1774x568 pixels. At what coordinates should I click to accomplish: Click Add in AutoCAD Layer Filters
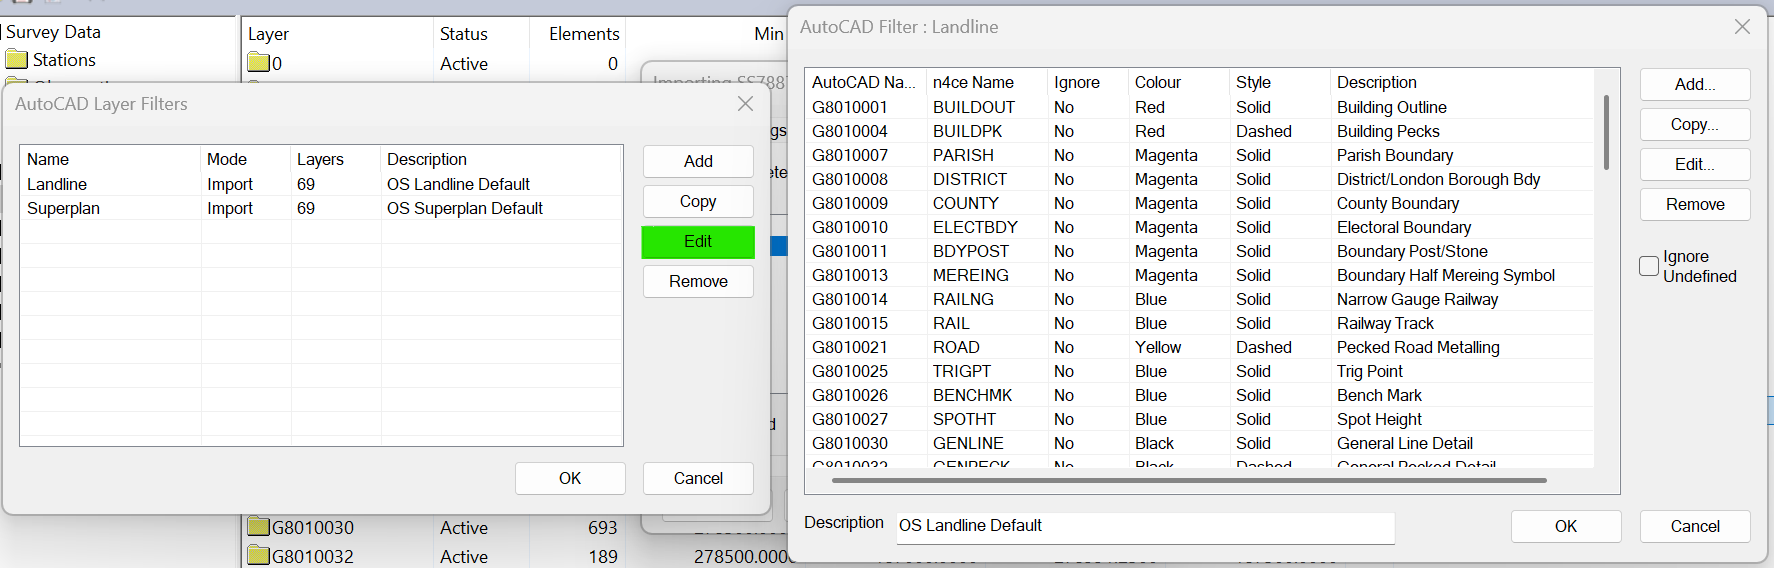click(698, 161)
